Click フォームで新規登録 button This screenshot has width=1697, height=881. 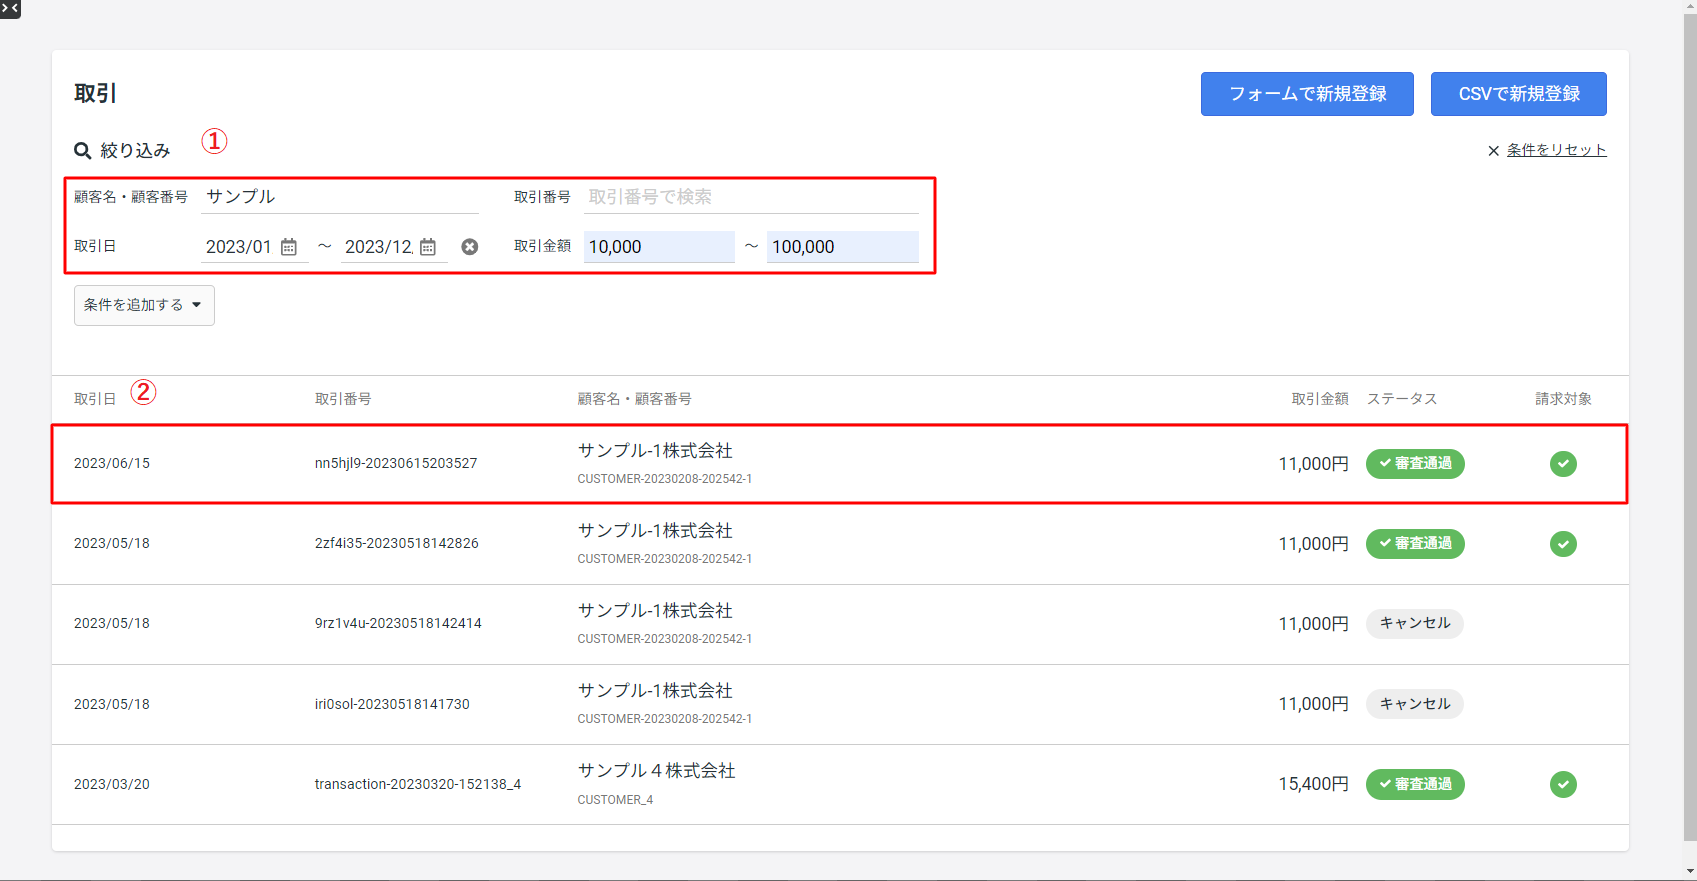[1307, 94]
